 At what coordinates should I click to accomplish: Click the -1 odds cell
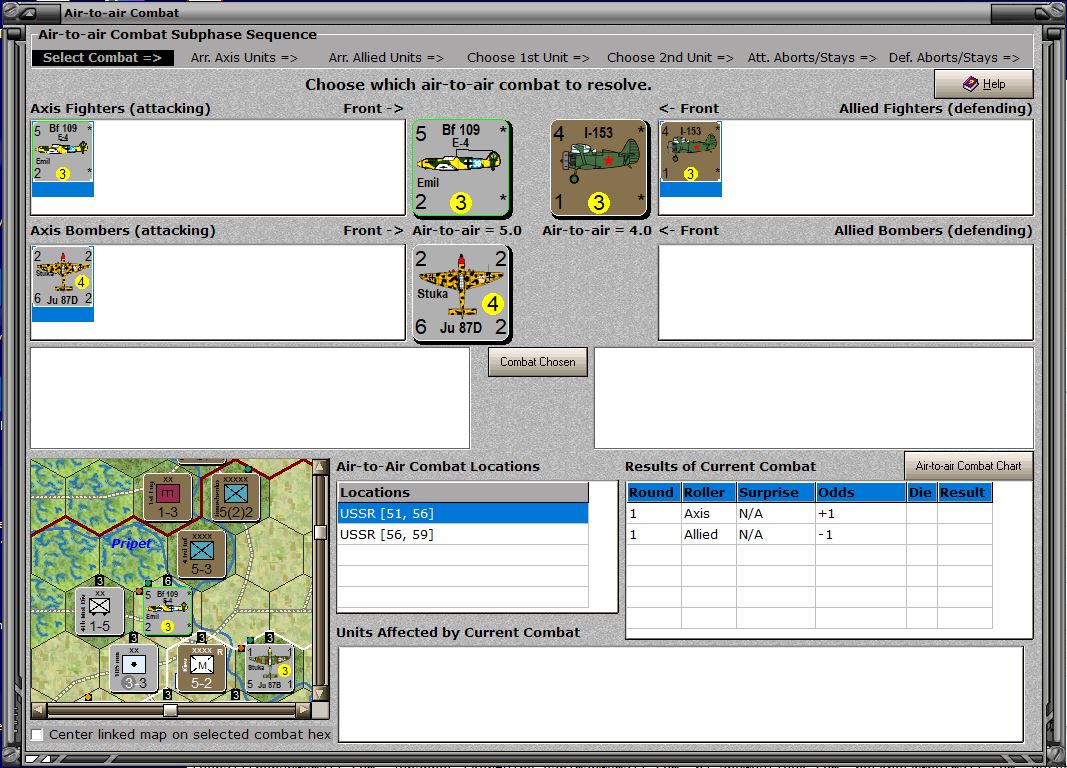click(861, 535)
